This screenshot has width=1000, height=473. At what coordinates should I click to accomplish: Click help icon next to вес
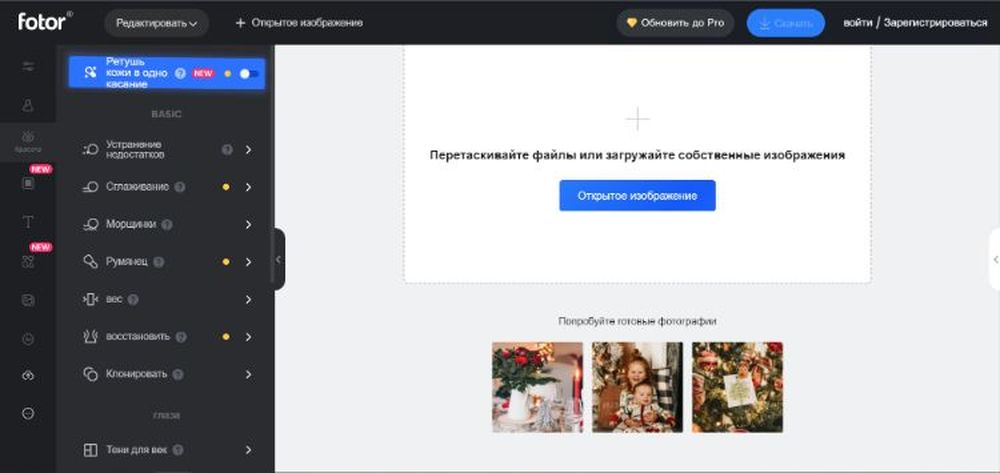tap(133, 300)
